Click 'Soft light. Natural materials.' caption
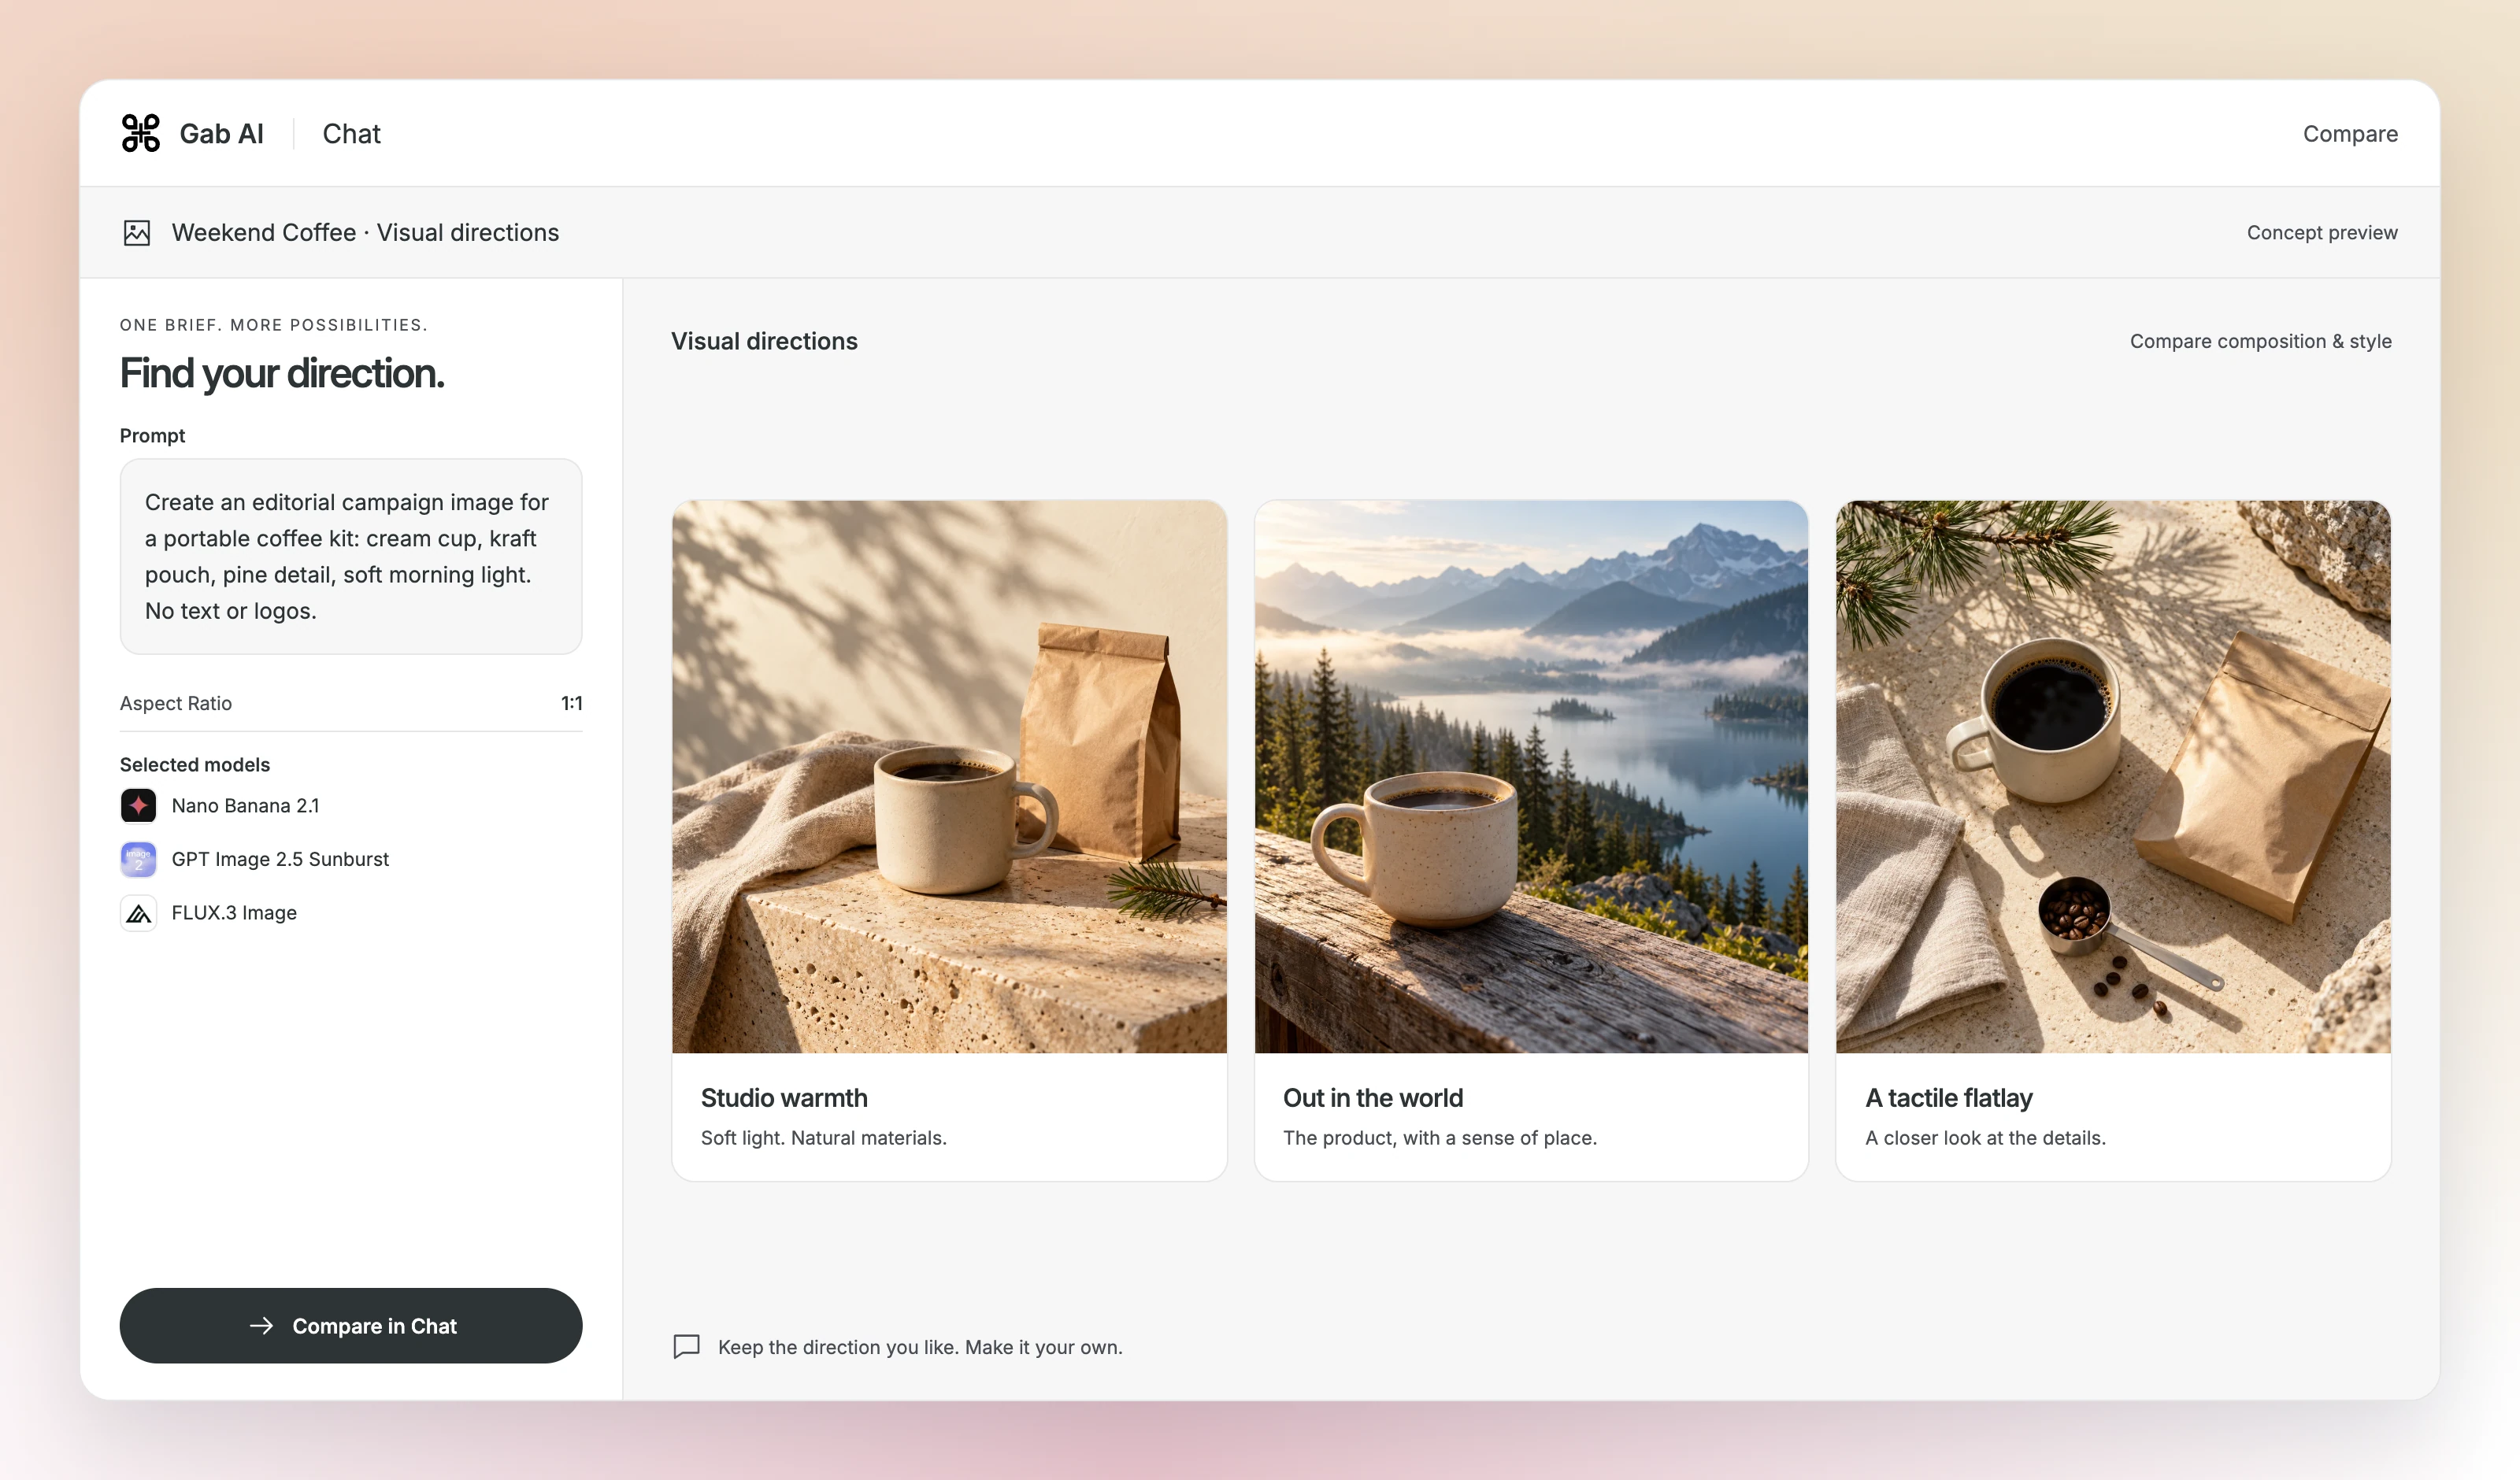 (824, 1137)
